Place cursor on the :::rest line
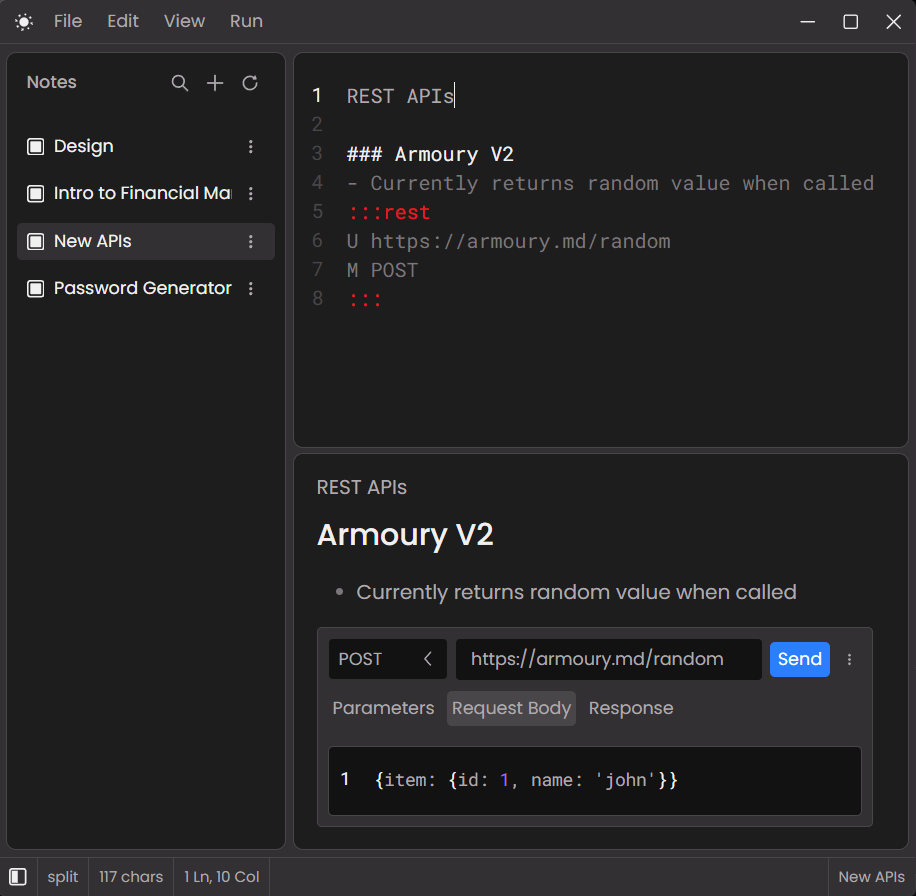 tap(389, 213)
